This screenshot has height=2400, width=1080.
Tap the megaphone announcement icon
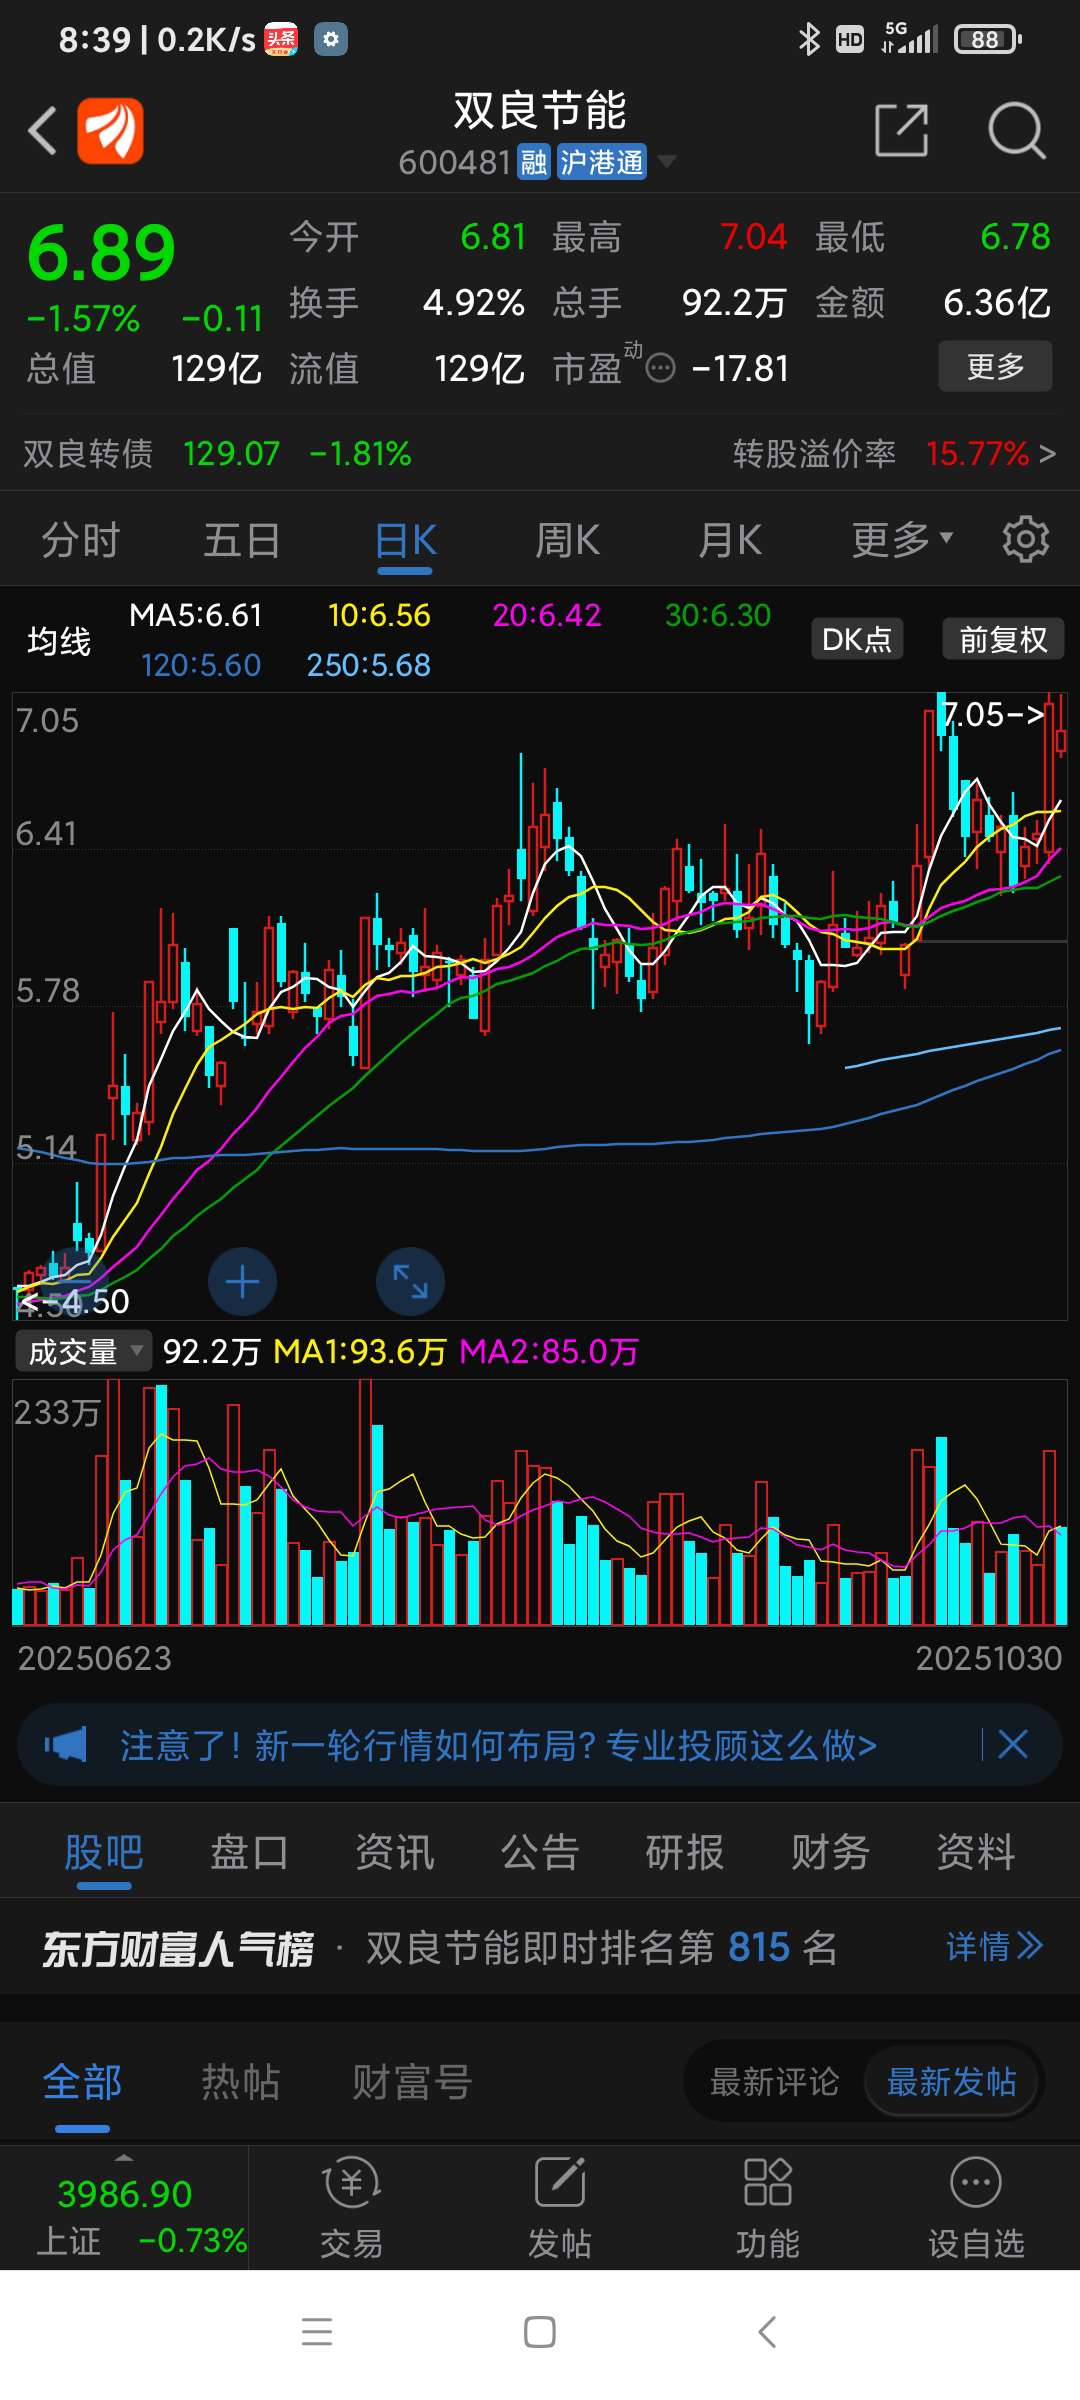click(x=66, y=1745)
